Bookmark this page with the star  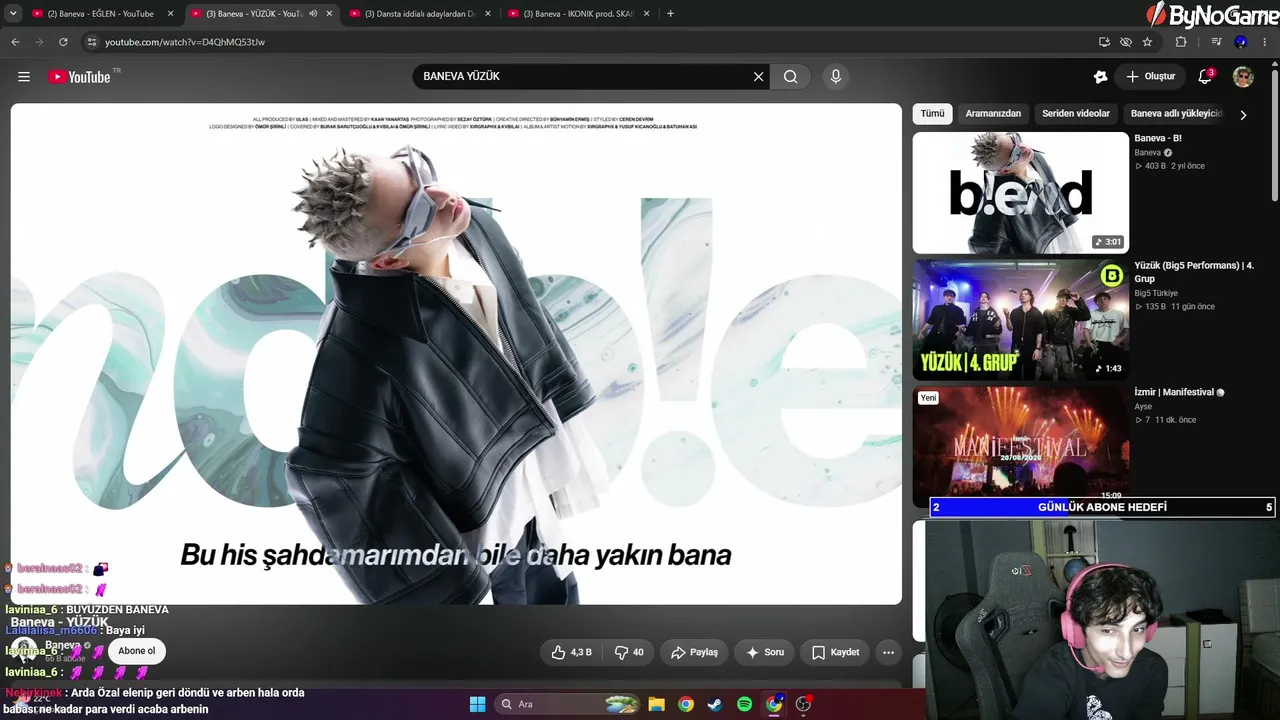(x=1147, y=42)
